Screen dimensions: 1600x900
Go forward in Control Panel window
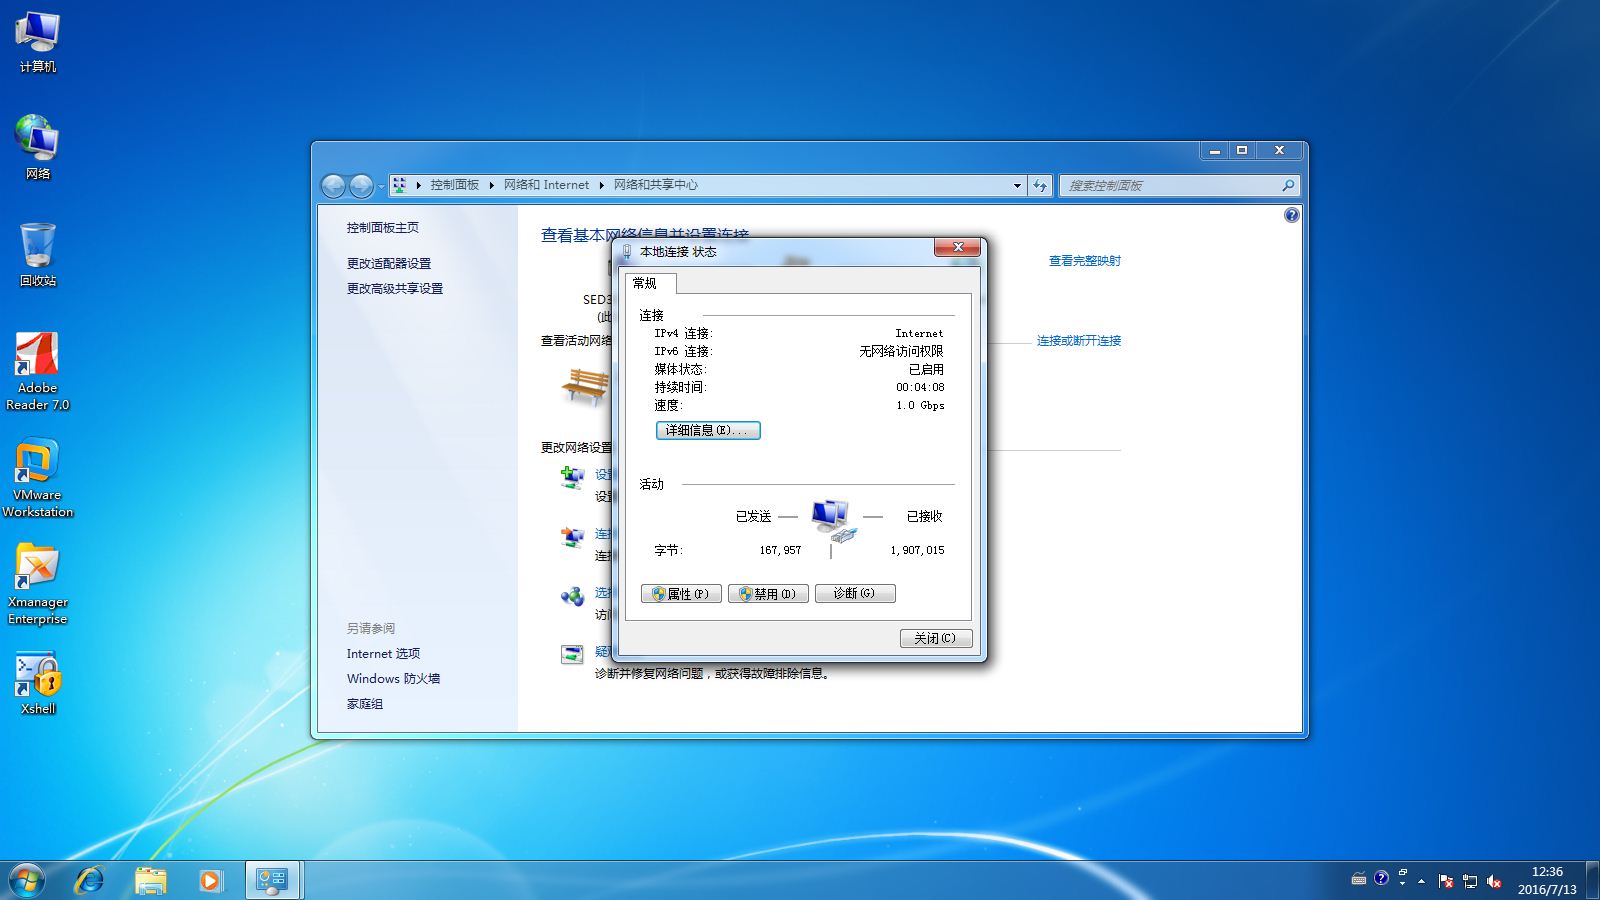[x=361, y=185]
